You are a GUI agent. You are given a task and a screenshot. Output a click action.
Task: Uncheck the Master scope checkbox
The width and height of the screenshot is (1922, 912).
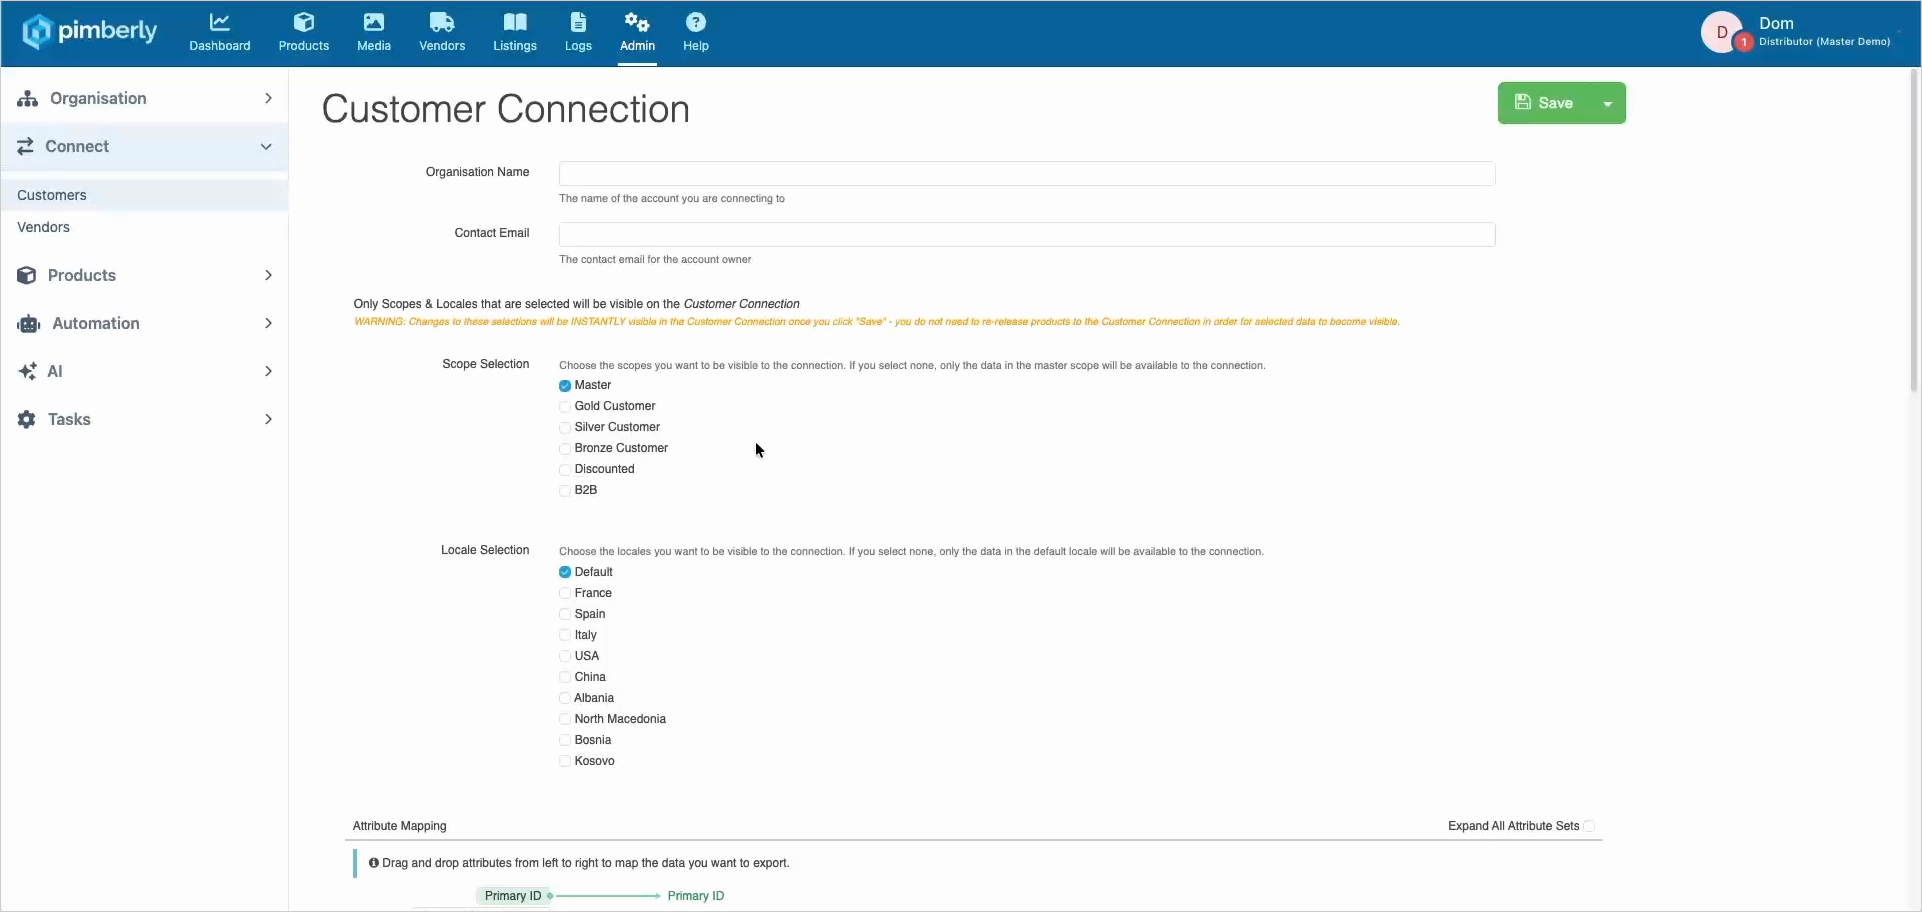pyautogui.click(x=565, y=386)
